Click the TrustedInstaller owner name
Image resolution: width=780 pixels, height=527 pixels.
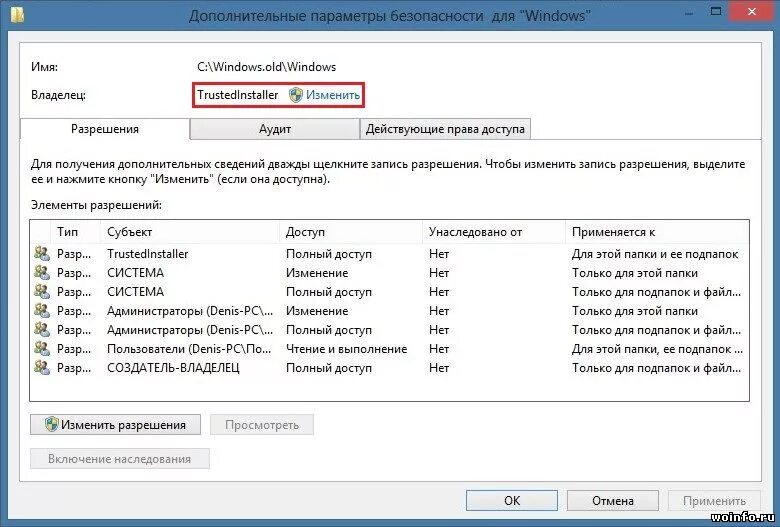pos(237,95)
